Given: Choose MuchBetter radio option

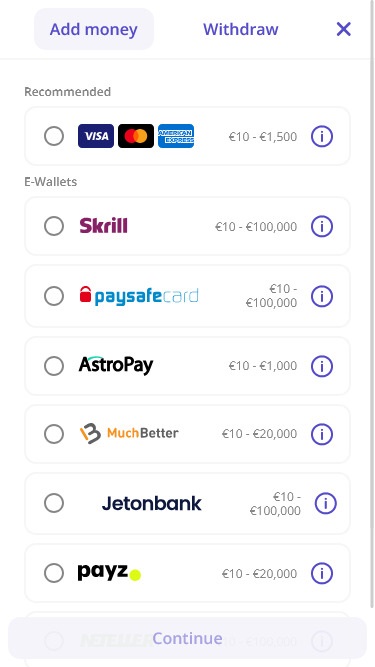Looking at the screenshot, I should (54, 434).
